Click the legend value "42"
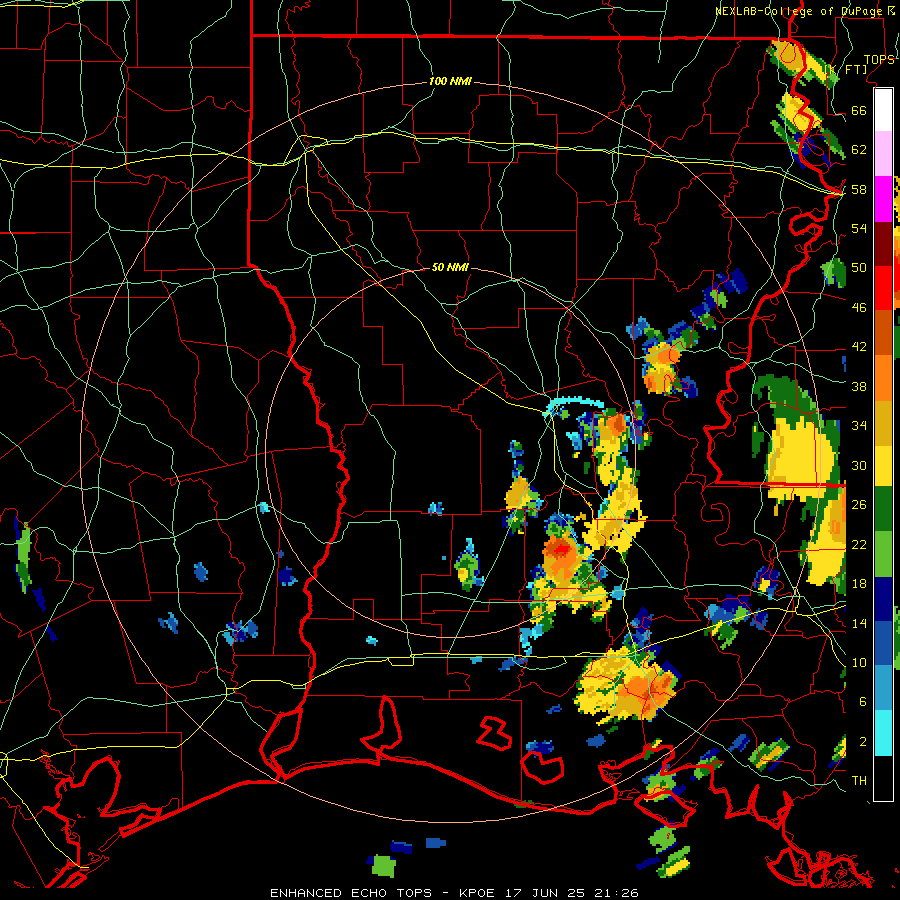This screenshot has height=900, width=900. click(x=859, y=347)
